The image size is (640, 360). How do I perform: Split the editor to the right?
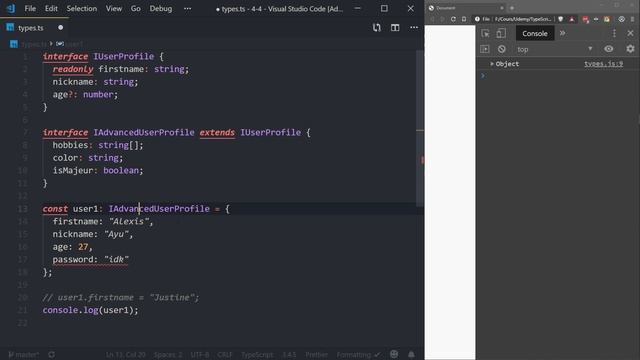click(x=395, y=27)
